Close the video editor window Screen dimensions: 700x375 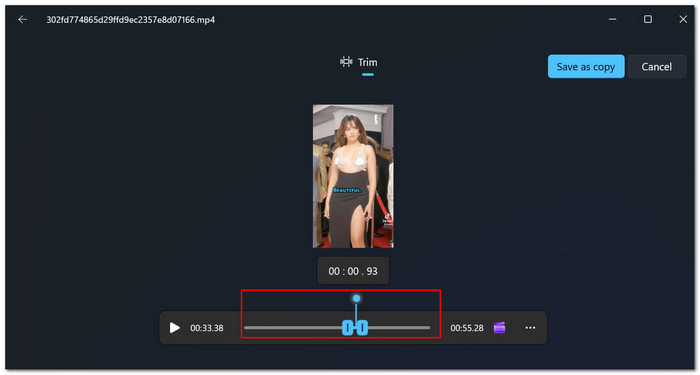coord(683,19)
